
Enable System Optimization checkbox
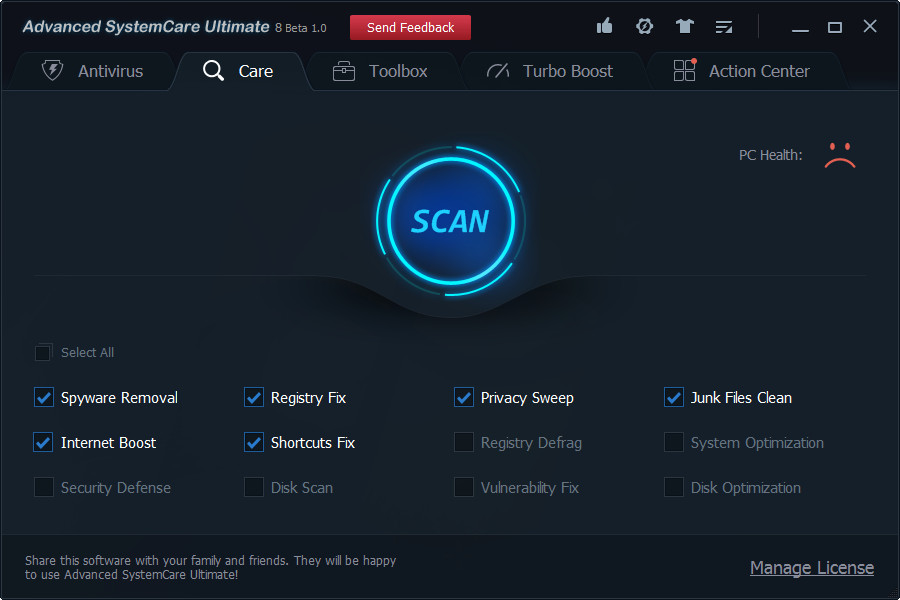pos(674,442)
